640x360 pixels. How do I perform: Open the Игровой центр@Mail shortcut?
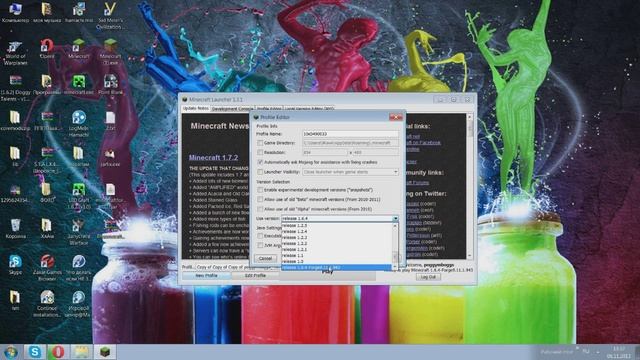pyautogui.click(x=78, y=304)
